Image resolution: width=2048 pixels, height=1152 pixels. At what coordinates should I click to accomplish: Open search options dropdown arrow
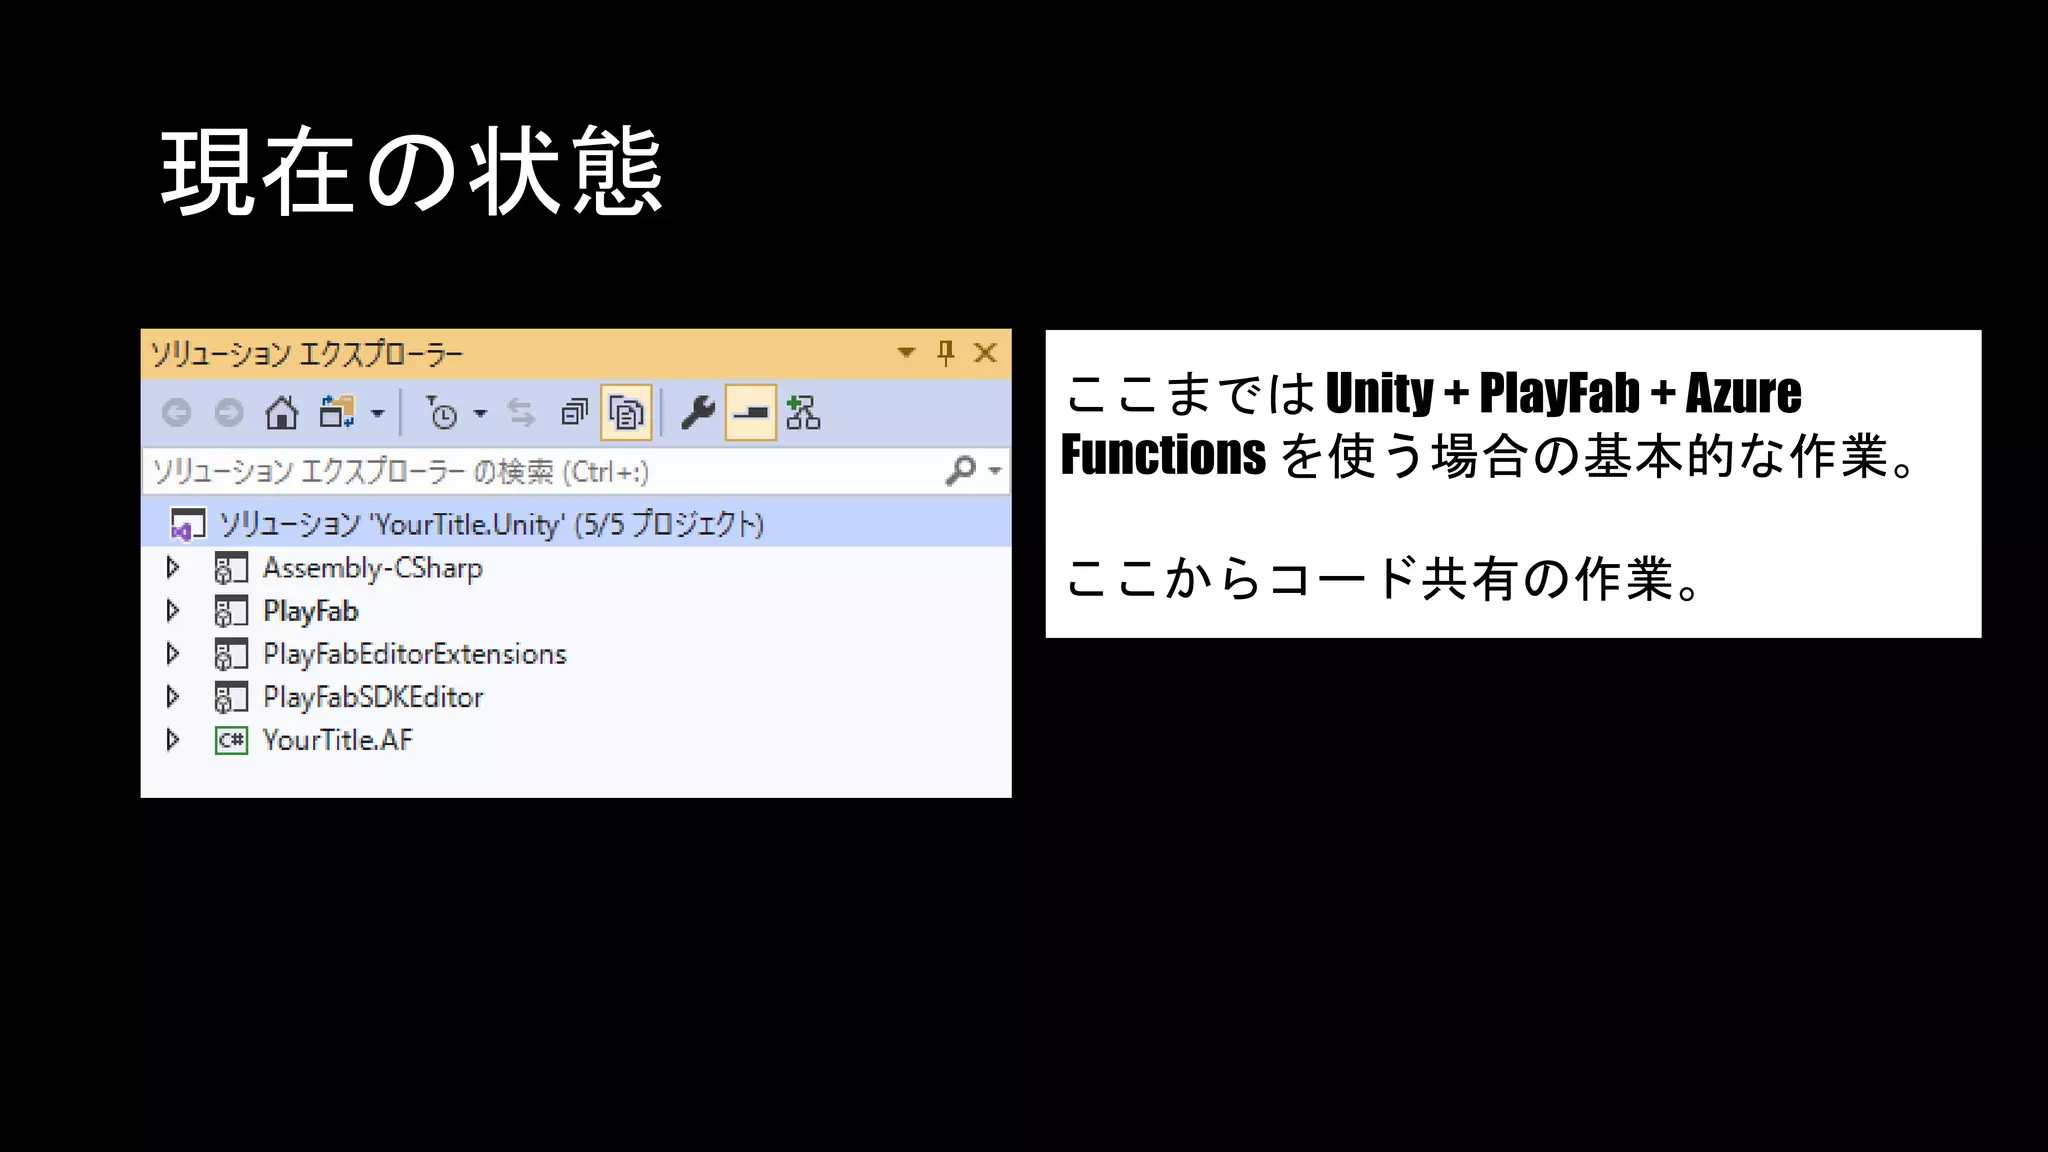995,471
